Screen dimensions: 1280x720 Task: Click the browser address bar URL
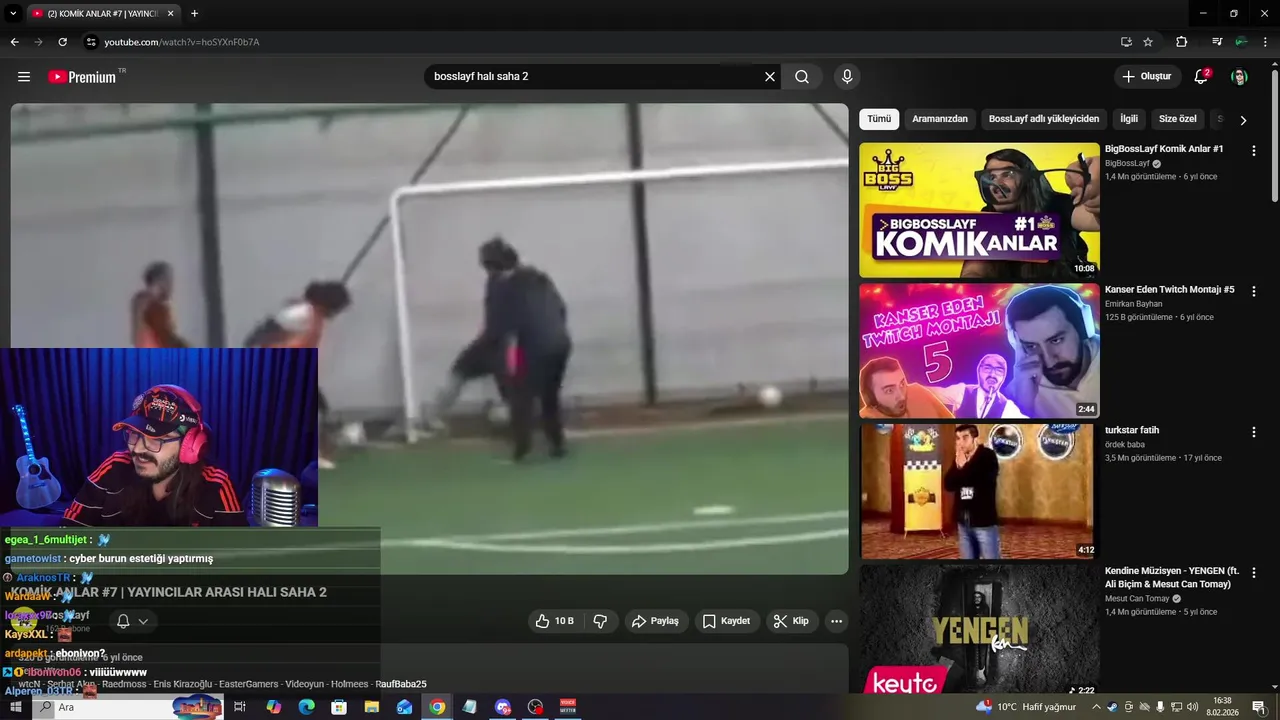[x=182, y=42]
